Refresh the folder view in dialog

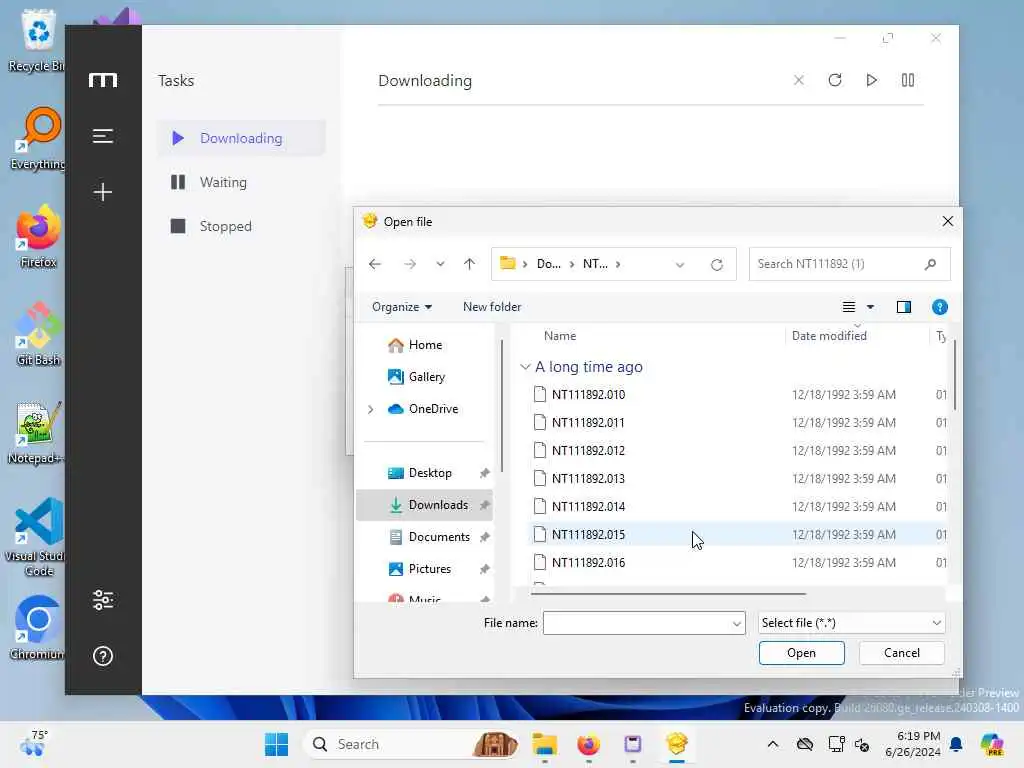tap(716, 264)
